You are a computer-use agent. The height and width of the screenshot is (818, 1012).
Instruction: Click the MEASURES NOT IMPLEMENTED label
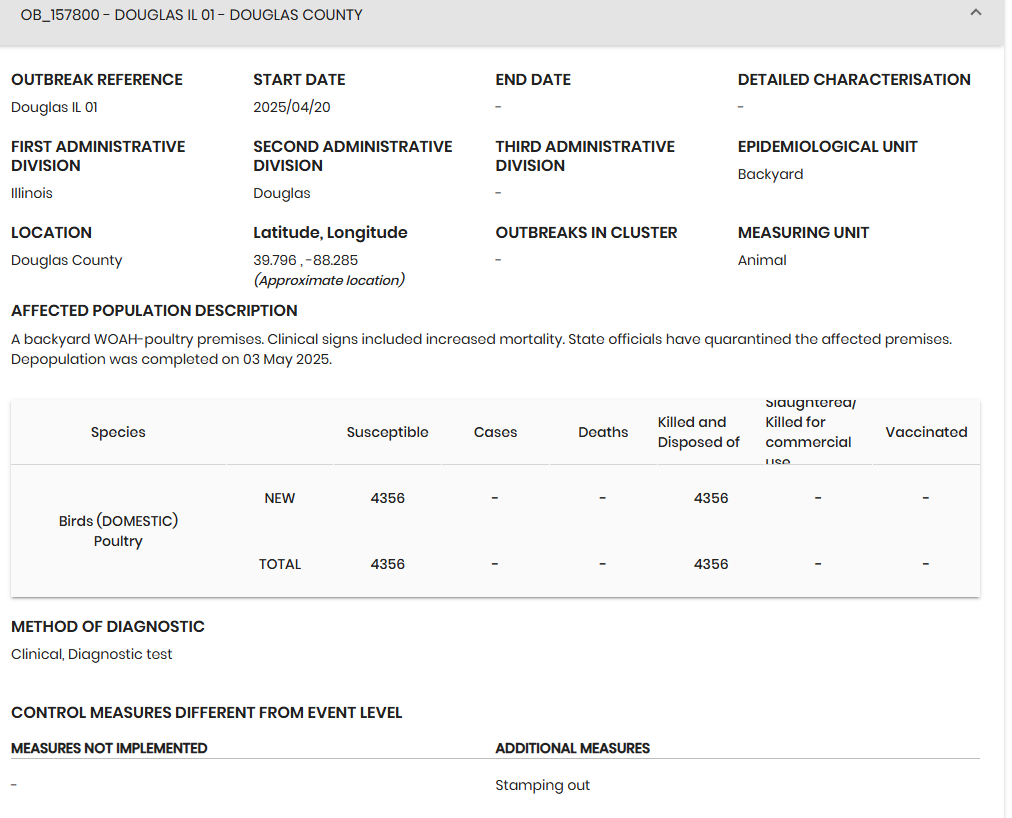109,748
